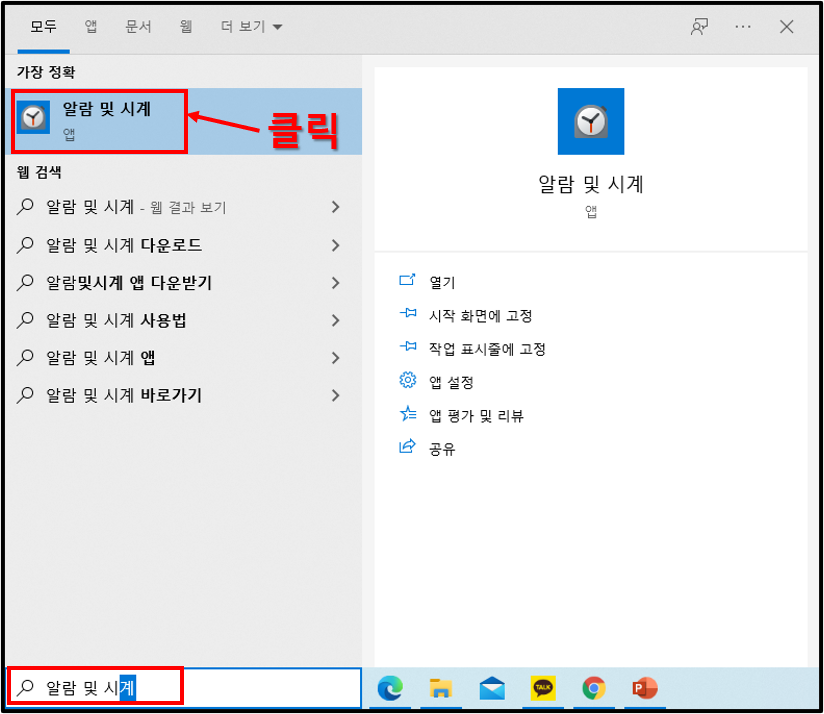This screenshot has height=714, width=824.
Task: Open File Explorer from the taskbar
Action: pyautogui.click(x=440, y=688)
